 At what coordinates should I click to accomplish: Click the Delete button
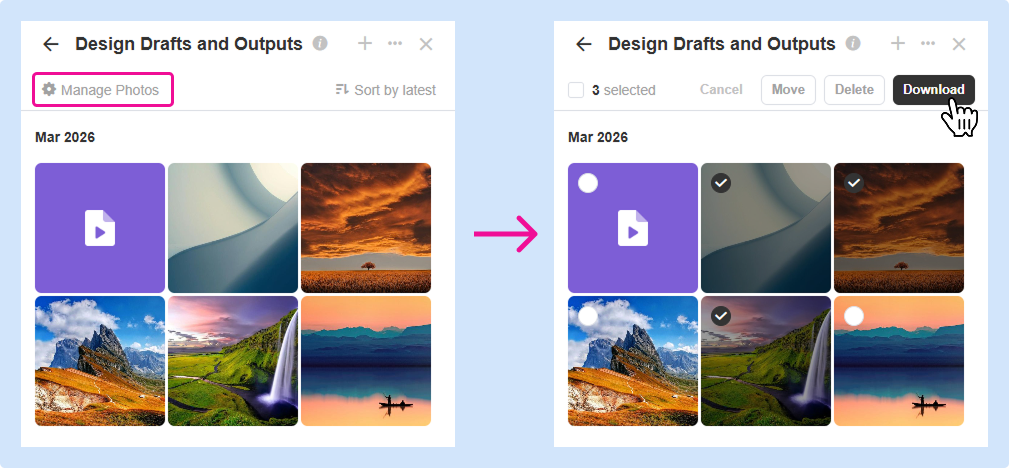point(854,90)
